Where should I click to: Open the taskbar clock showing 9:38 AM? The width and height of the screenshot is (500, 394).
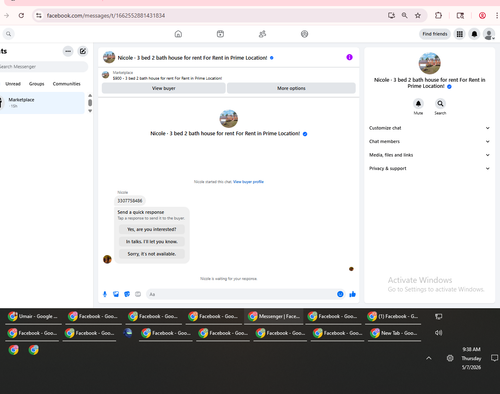tap(471, 358)
